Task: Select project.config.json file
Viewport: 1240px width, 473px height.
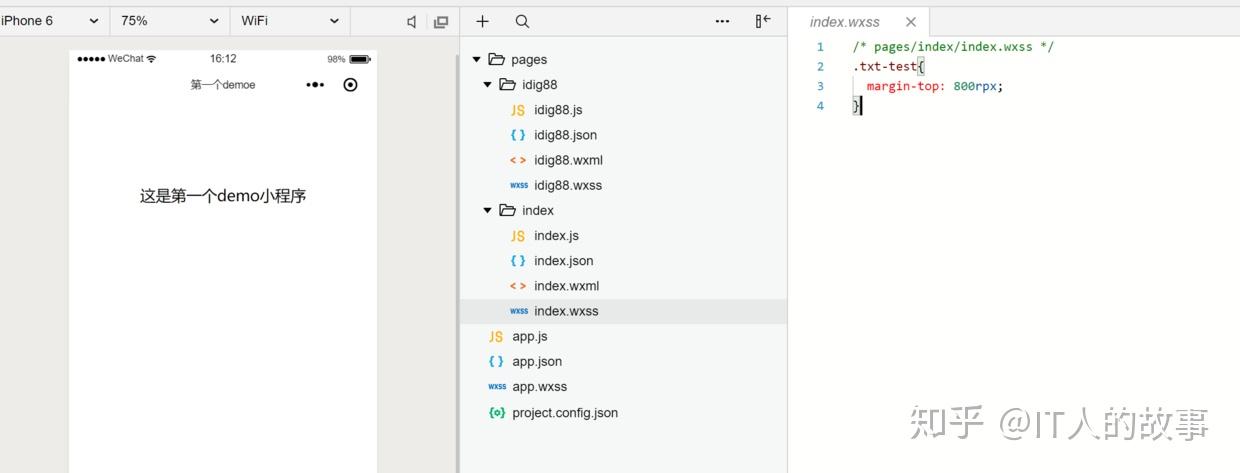Action: [565, 413]
